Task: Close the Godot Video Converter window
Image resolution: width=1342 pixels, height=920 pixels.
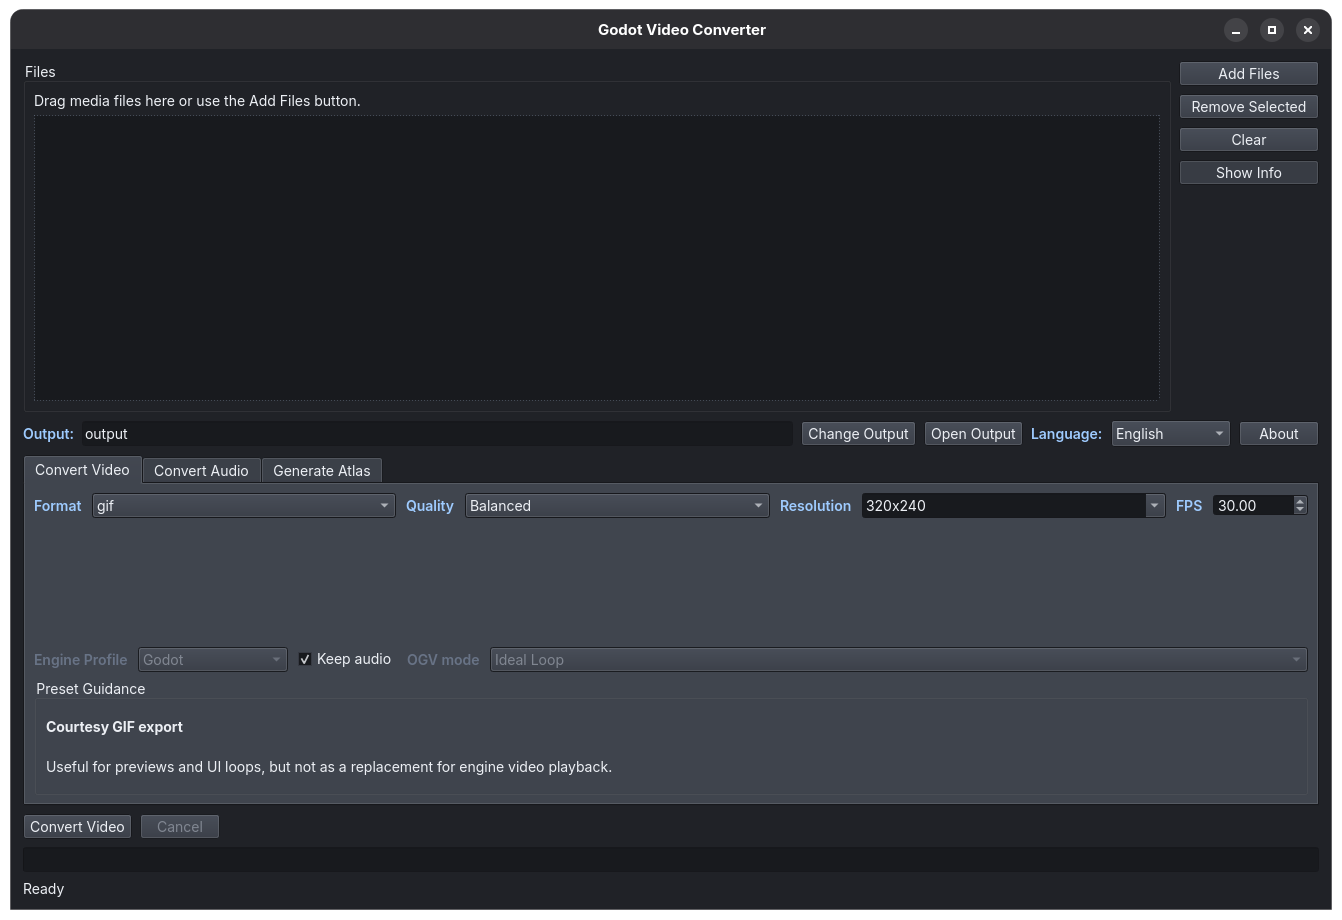Action: [1307, 30]
